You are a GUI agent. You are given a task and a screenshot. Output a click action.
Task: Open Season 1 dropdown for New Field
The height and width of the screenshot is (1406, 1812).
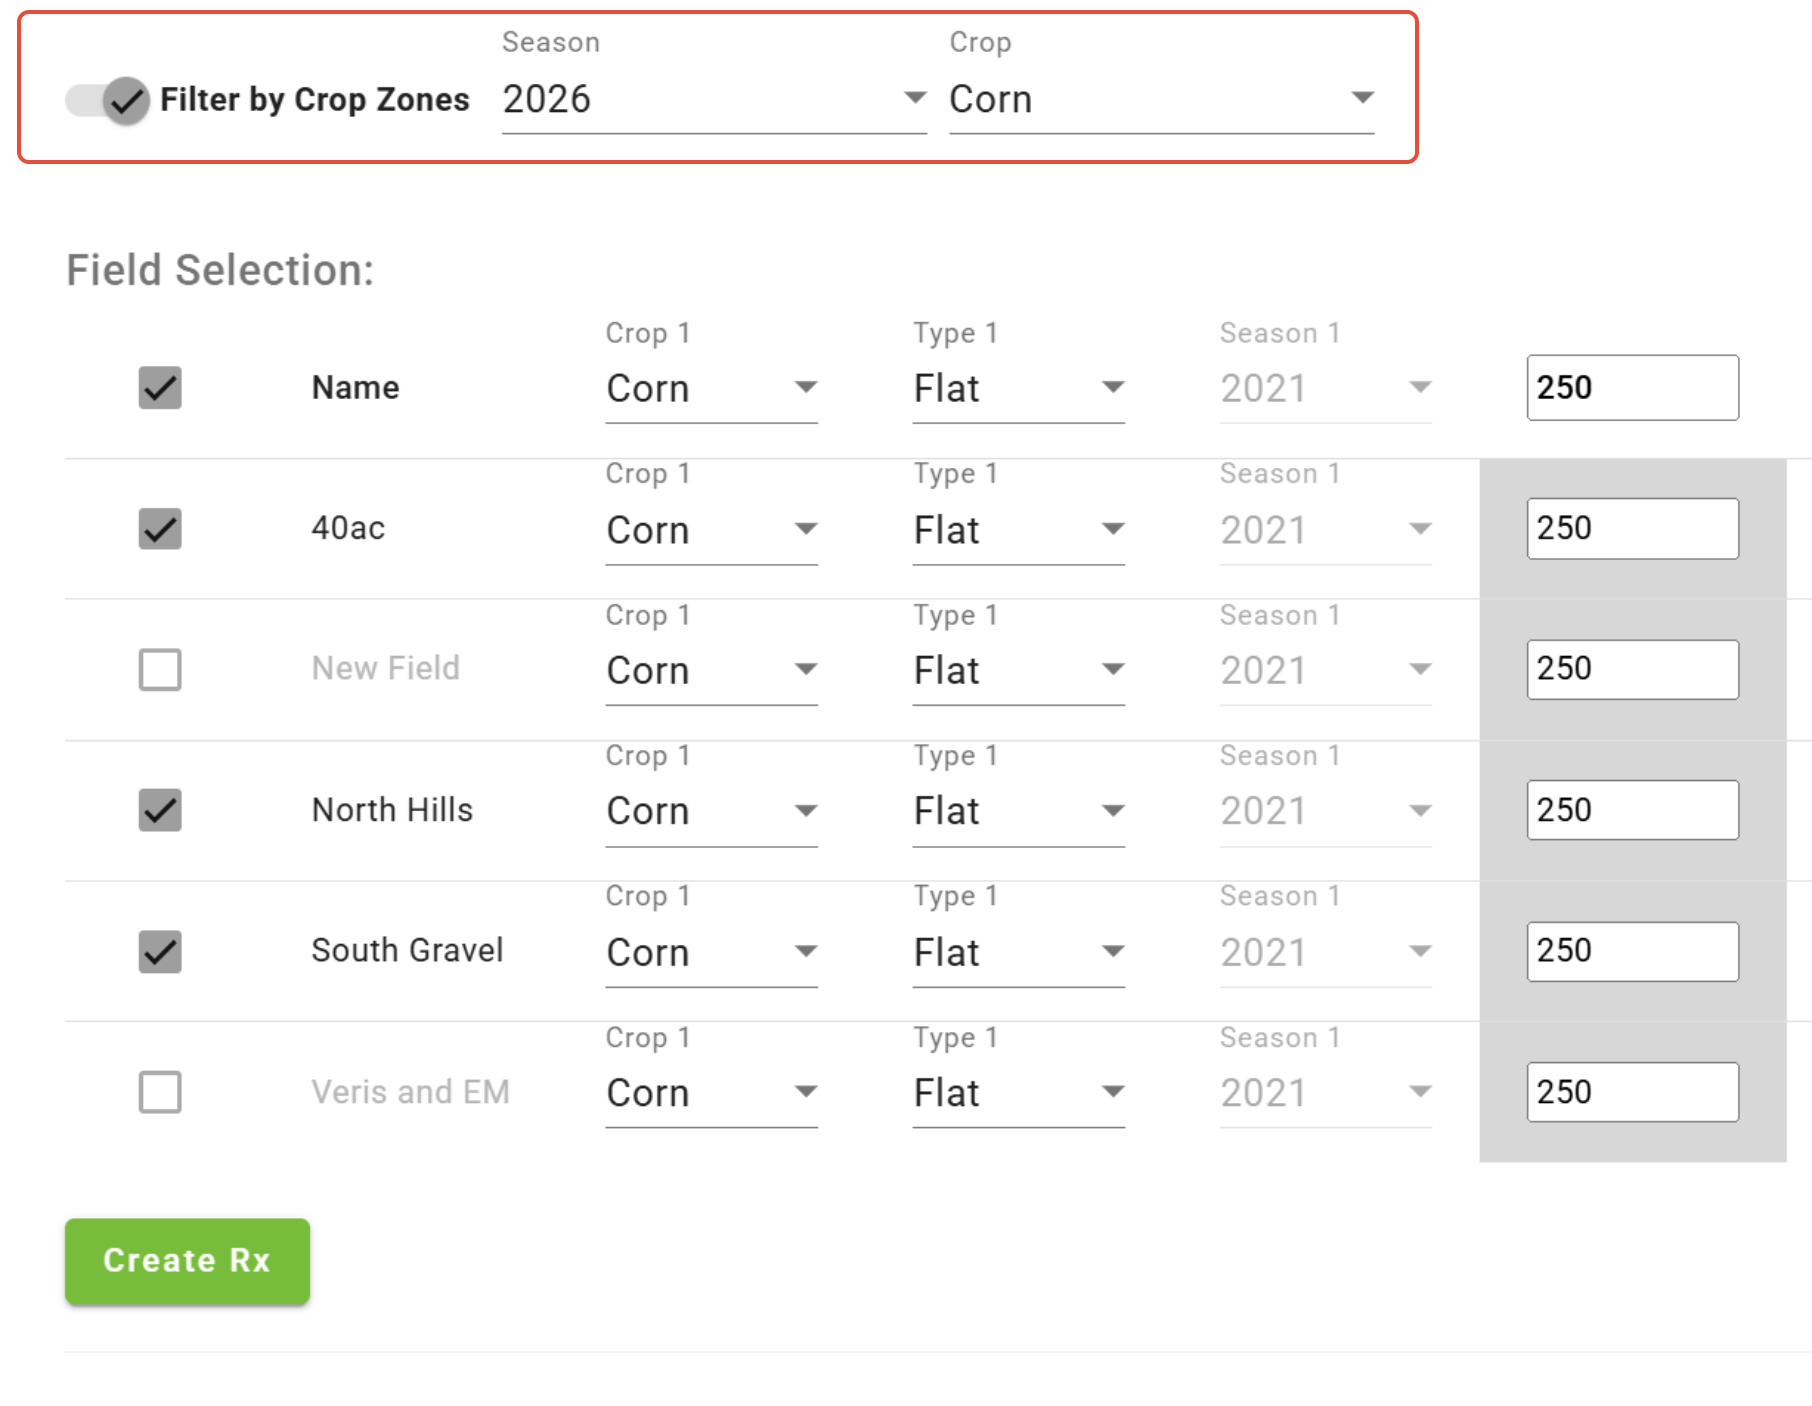(x=1325, y=670)
